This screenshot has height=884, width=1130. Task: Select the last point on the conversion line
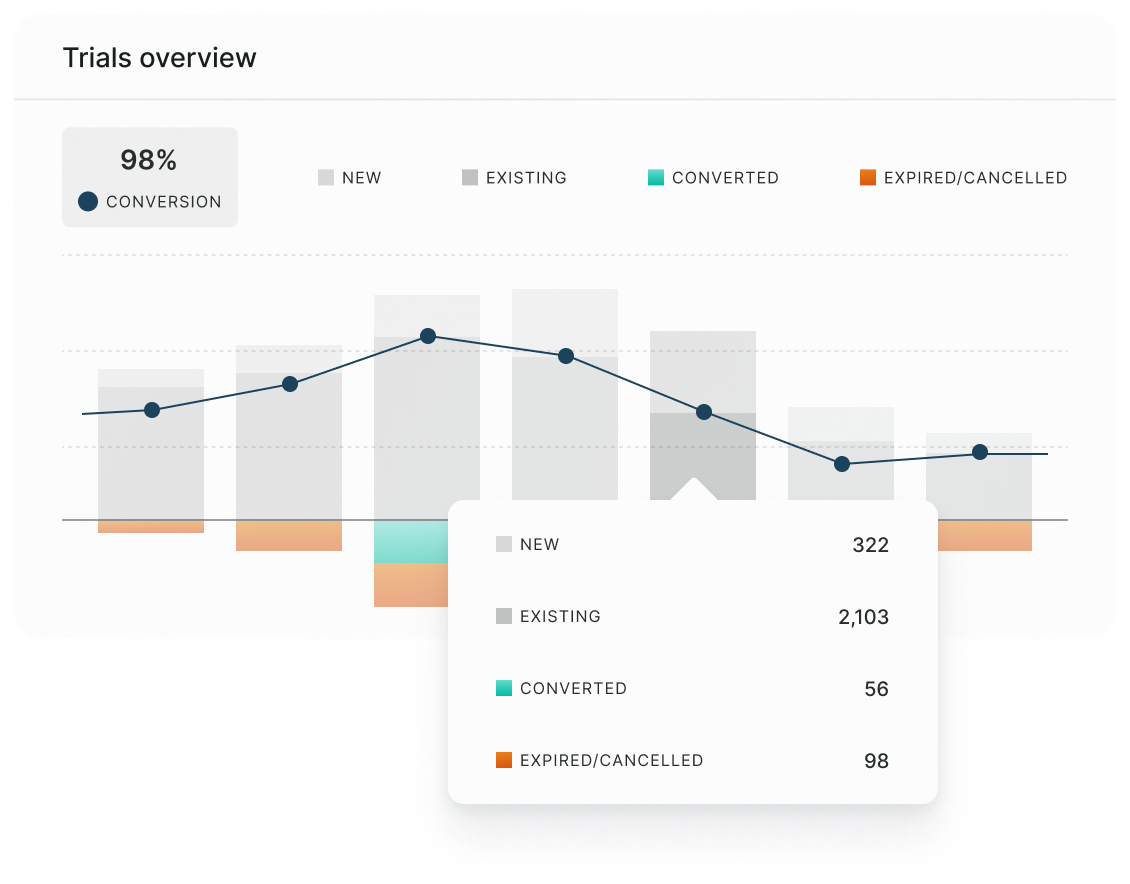click(x=980, y=452)
